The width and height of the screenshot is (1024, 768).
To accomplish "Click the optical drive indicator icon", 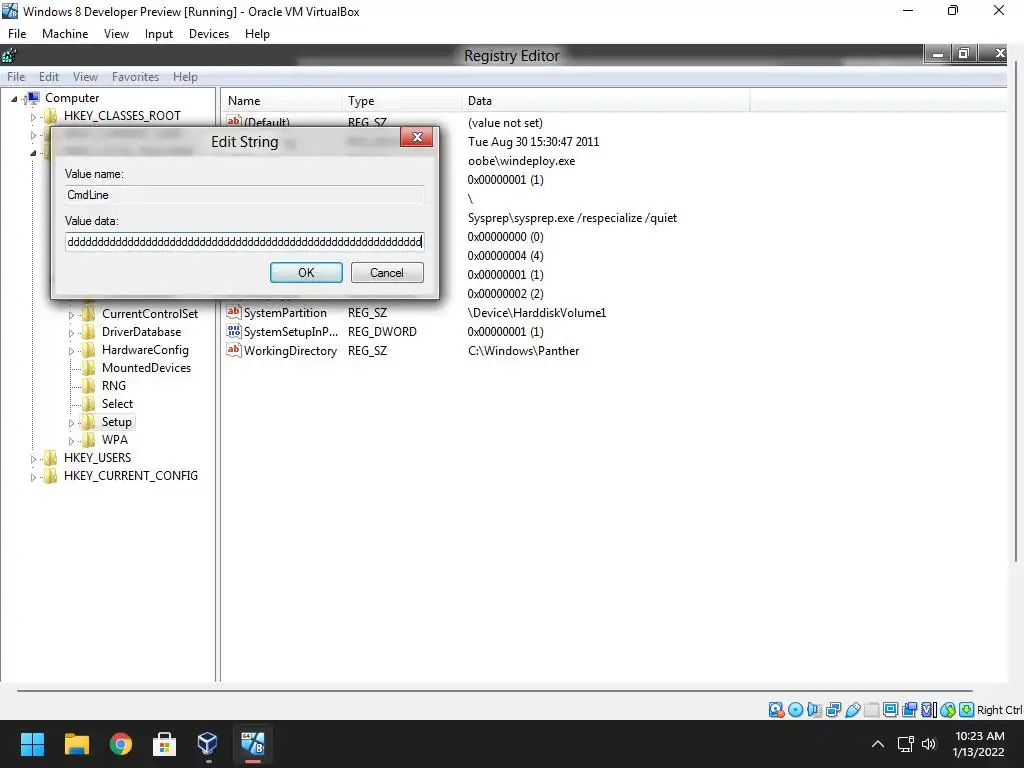I will click(x=795, y=710).
